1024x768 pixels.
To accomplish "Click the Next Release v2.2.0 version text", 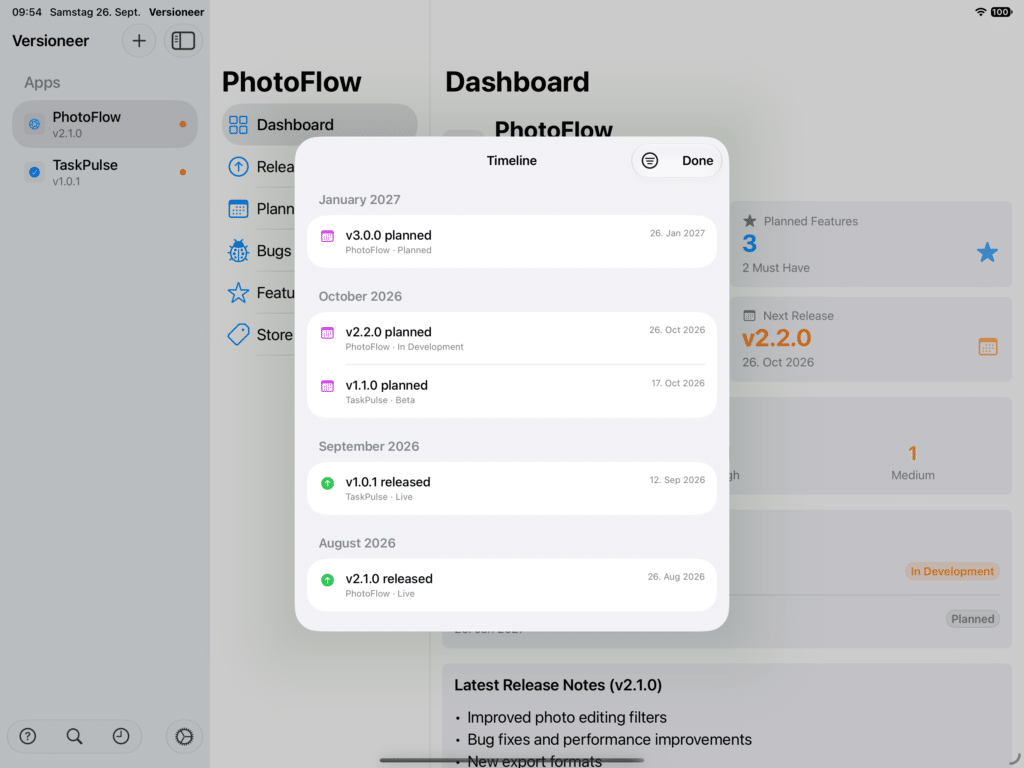I will pyautogui.click(x=776, y=338).
